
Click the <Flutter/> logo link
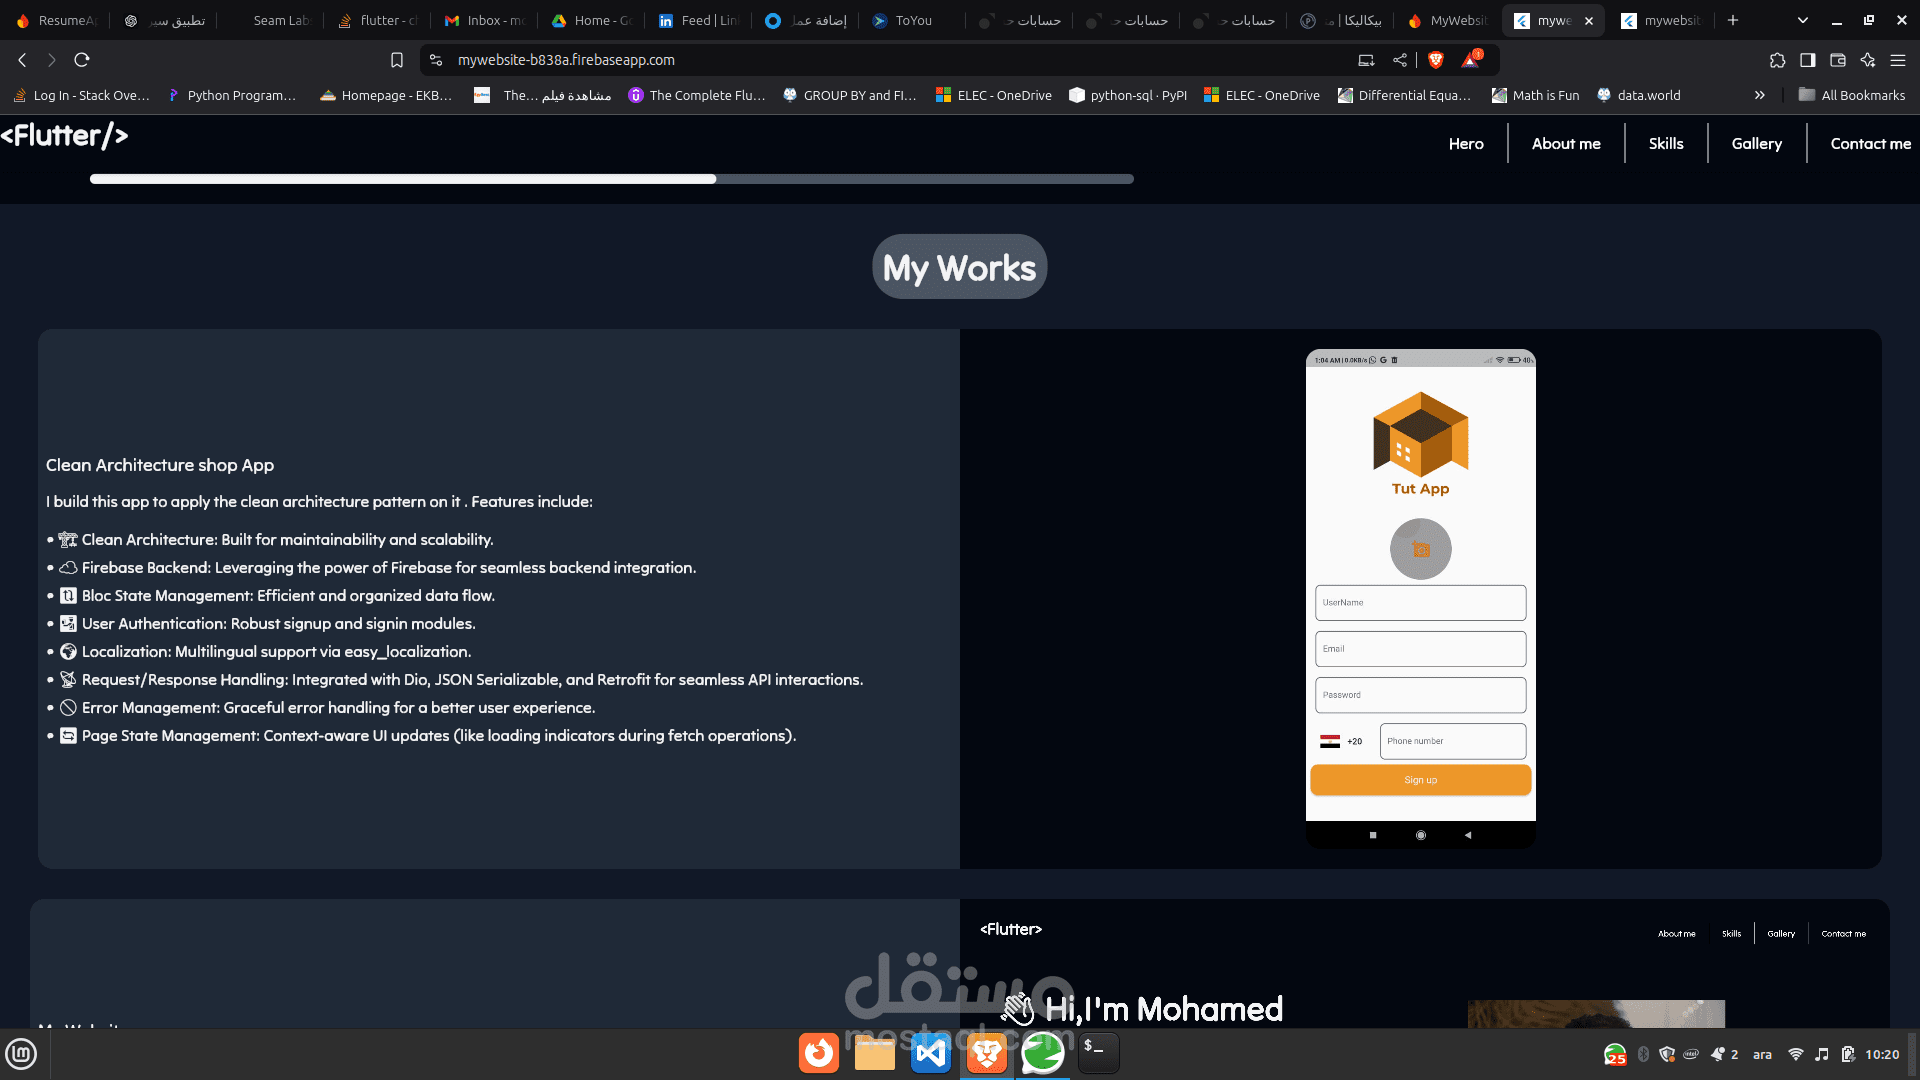coord(64,135)
